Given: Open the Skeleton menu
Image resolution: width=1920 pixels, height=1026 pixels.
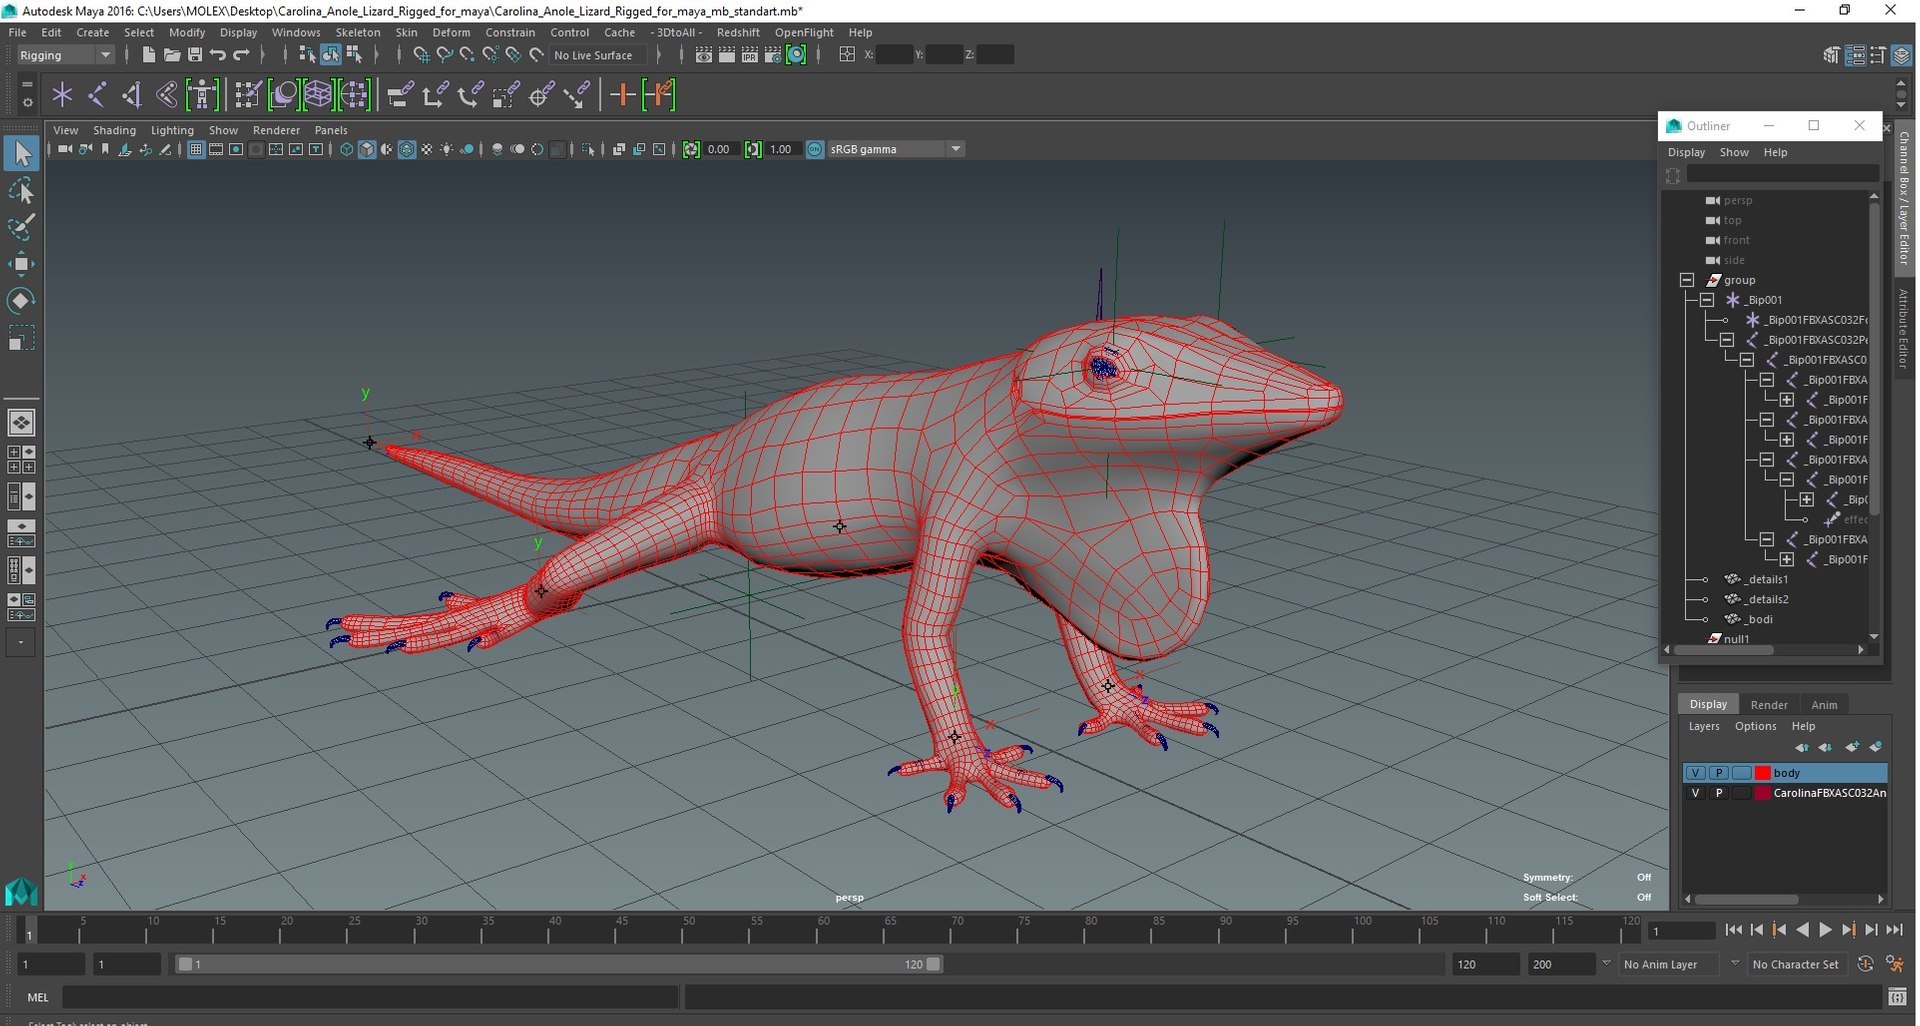Looking at the screenshot, I should [357, 32].
